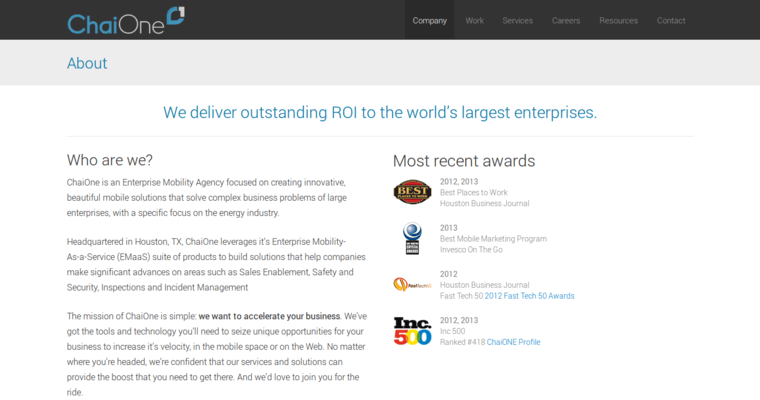Click the ChaiOne logo in the header

125,20
